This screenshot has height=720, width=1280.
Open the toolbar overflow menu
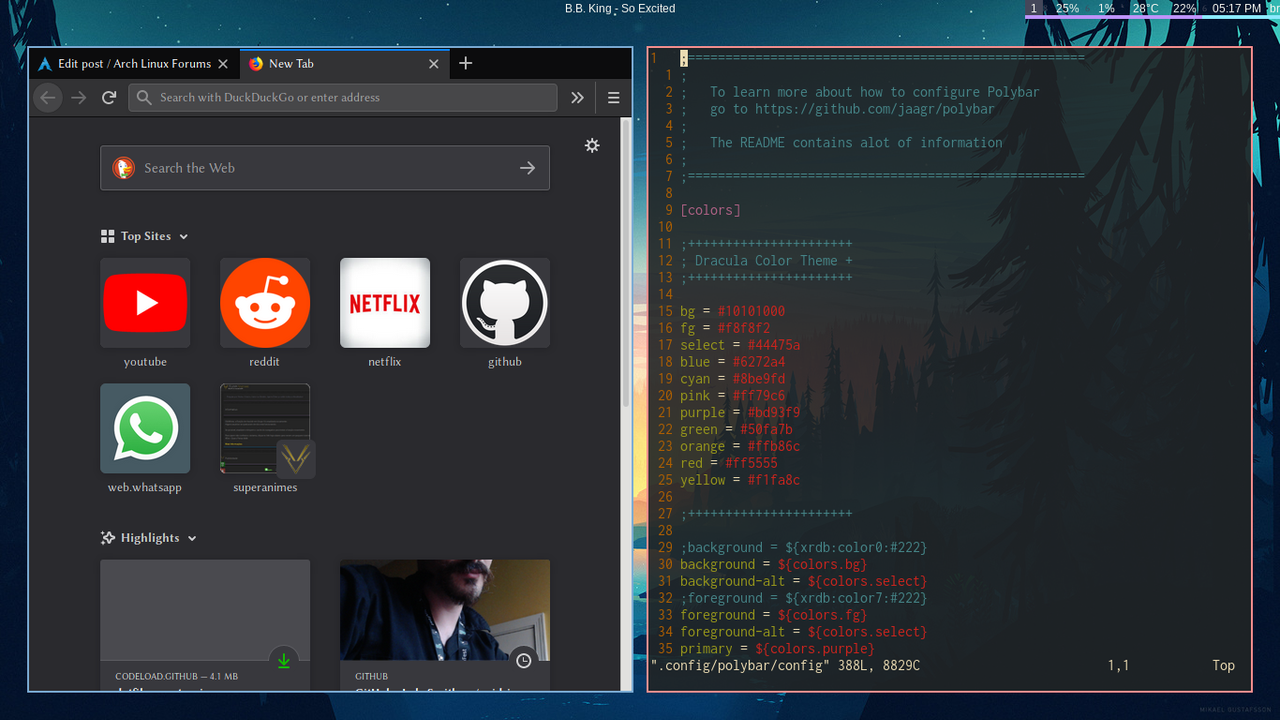pos(577,97)
